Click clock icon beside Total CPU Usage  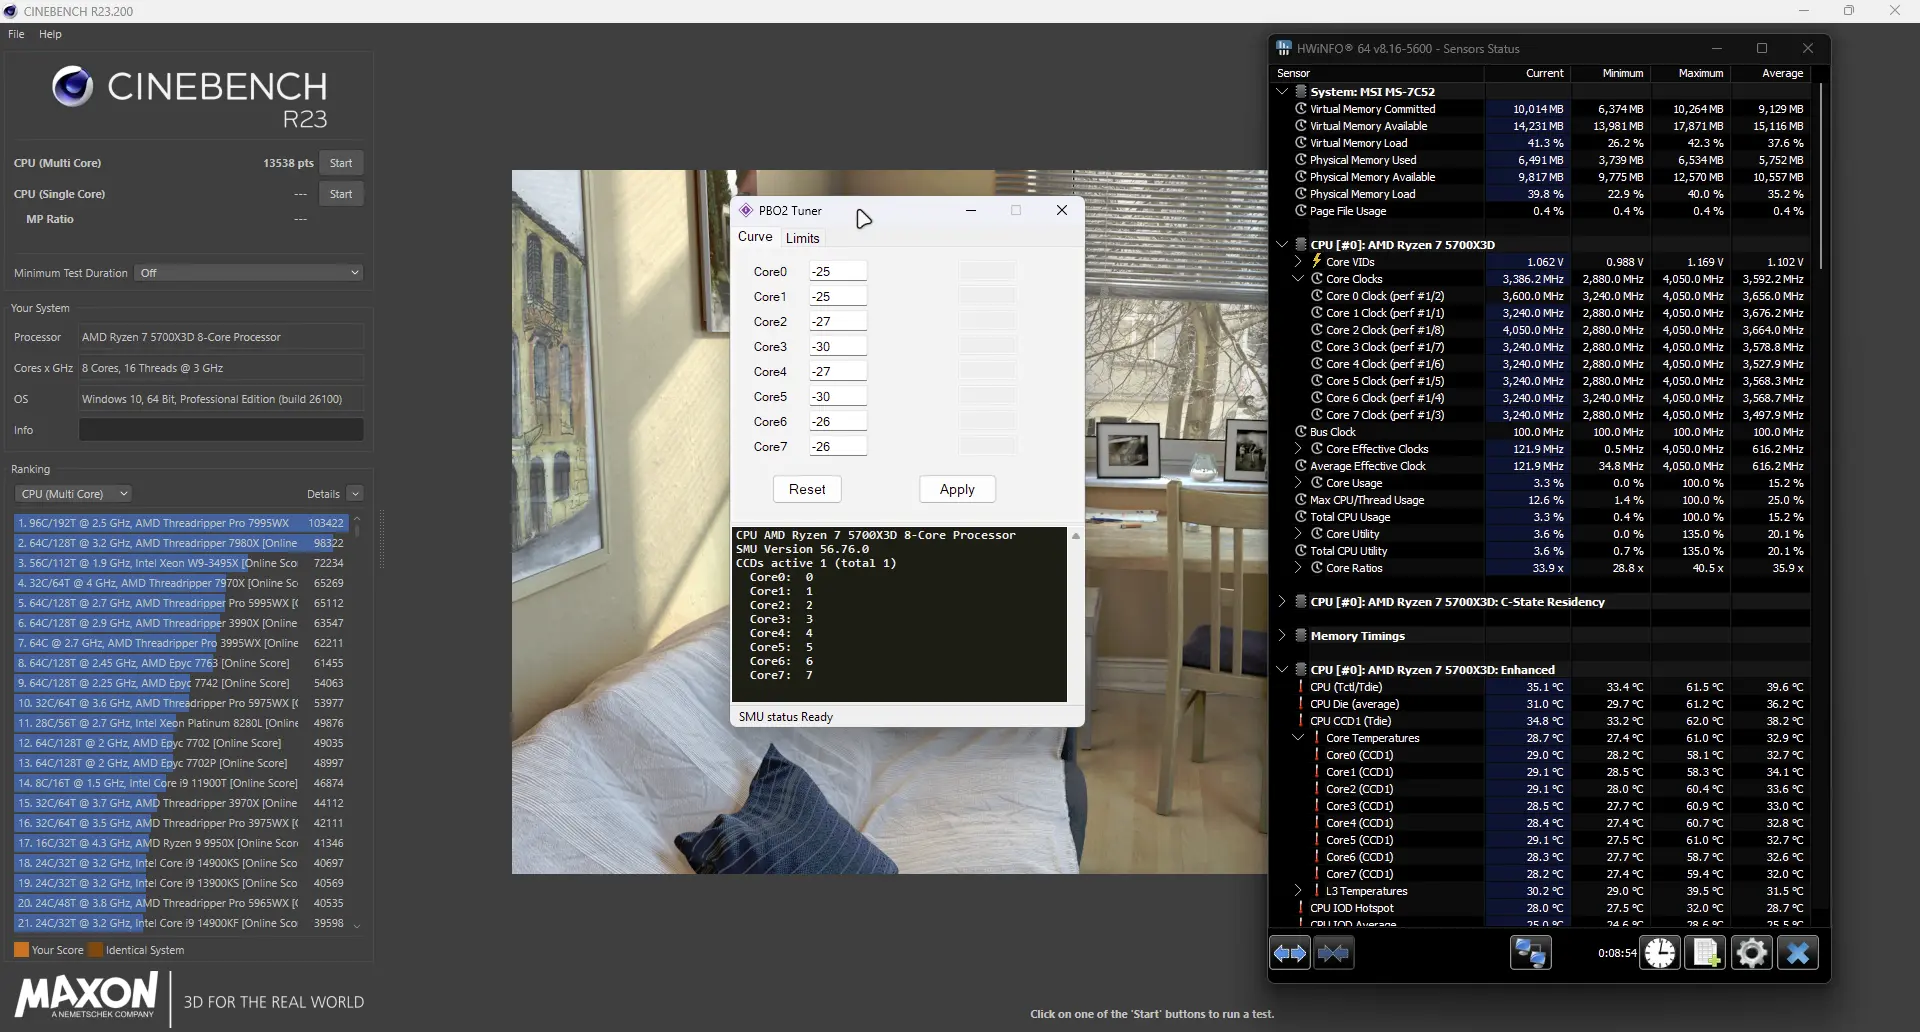(x=1301, y=517)
